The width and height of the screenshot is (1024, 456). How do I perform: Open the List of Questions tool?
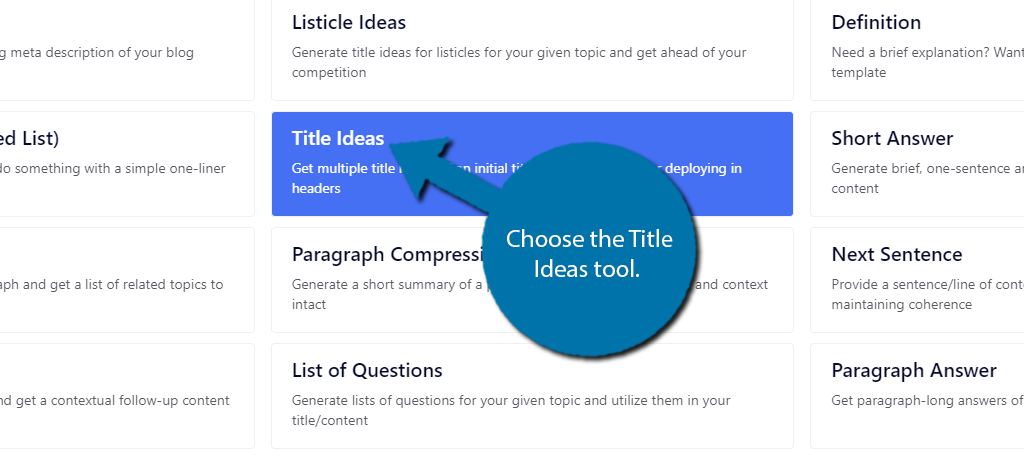pyautogui.click(x=532, y=396)
